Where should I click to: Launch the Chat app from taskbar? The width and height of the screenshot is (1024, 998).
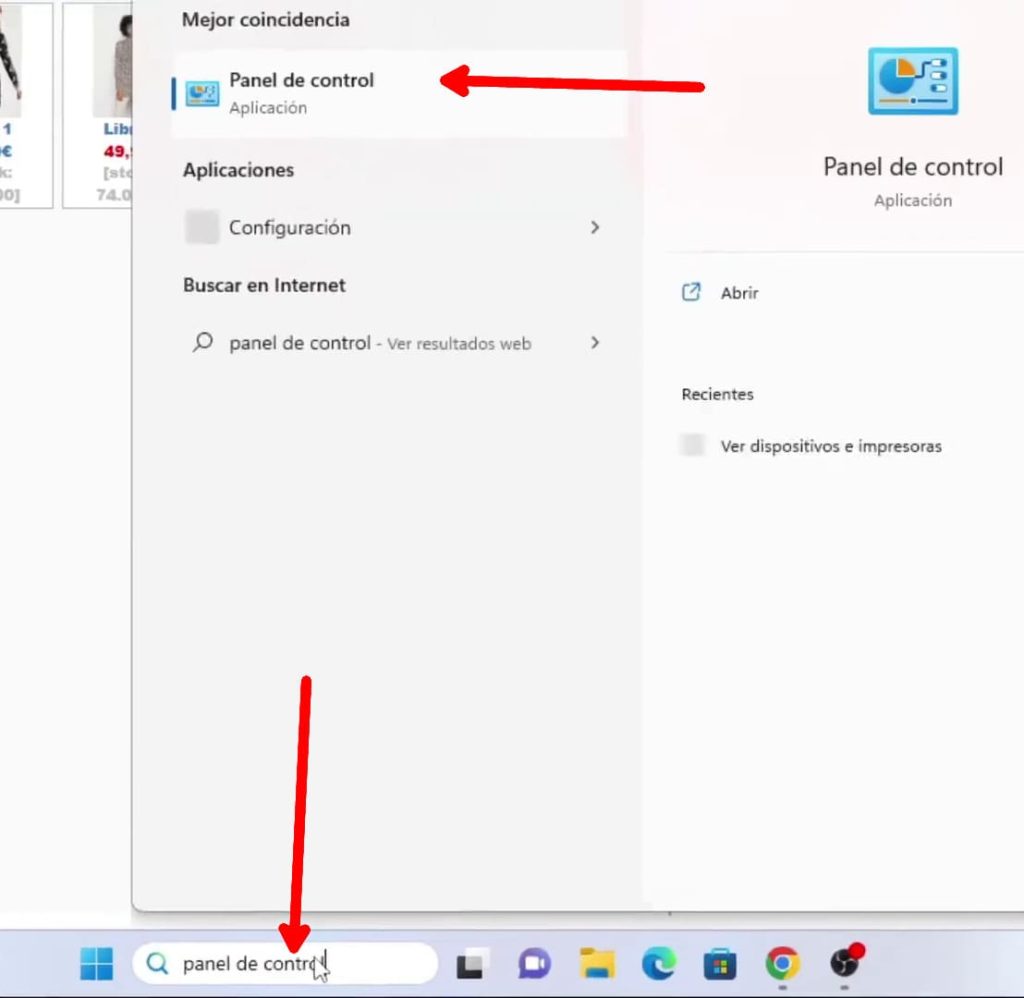(x=534, y=964)
